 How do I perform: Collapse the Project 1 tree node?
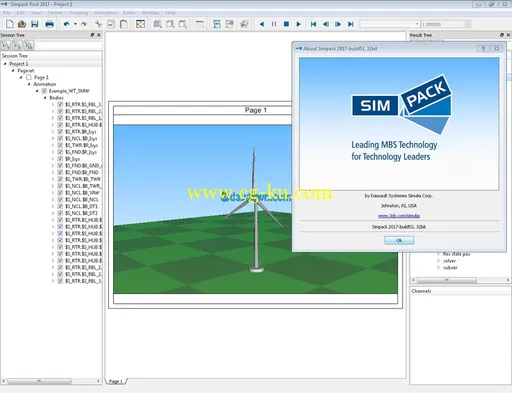tap(5, 63)
